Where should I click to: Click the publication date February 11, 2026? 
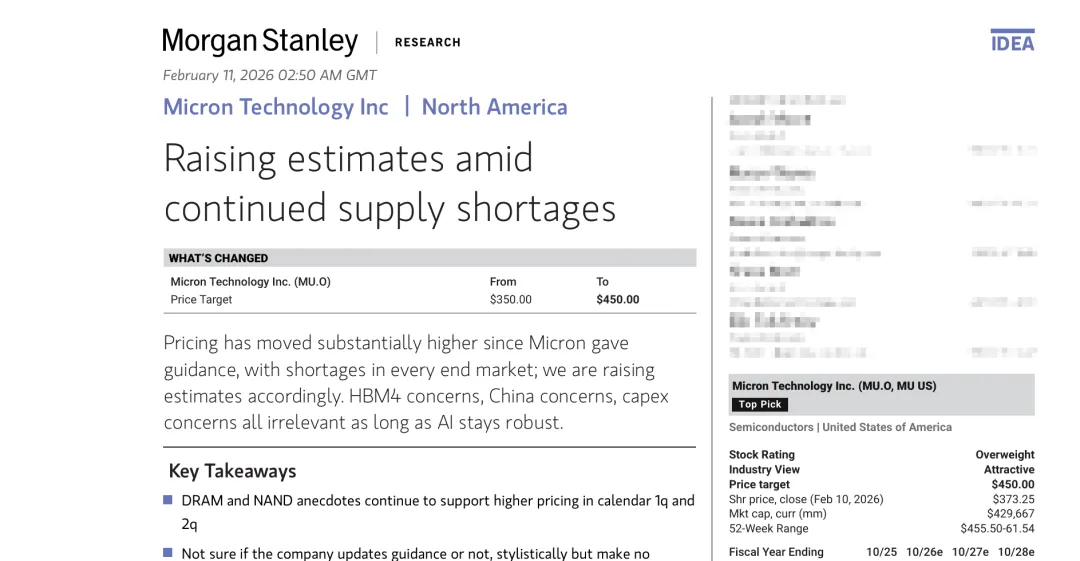coord(269,75)
